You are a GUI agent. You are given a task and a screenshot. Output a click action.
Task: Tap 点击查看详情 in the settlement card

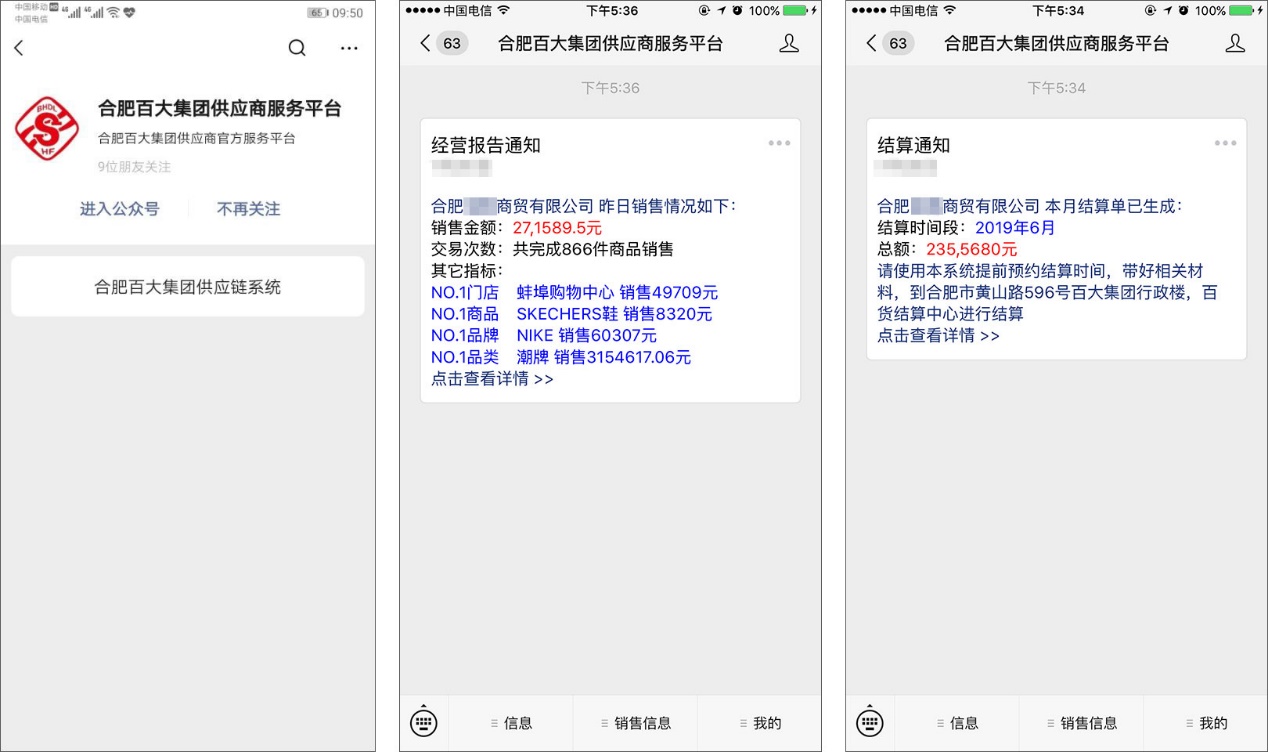click(938, 335)
